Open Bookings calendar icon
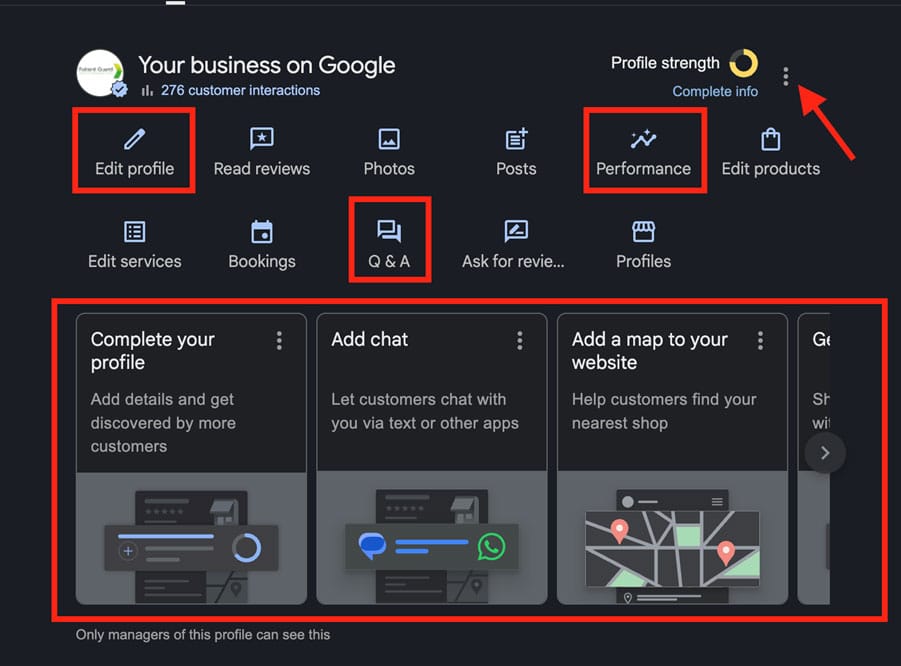The image size is (901, 666). [261, 232]
